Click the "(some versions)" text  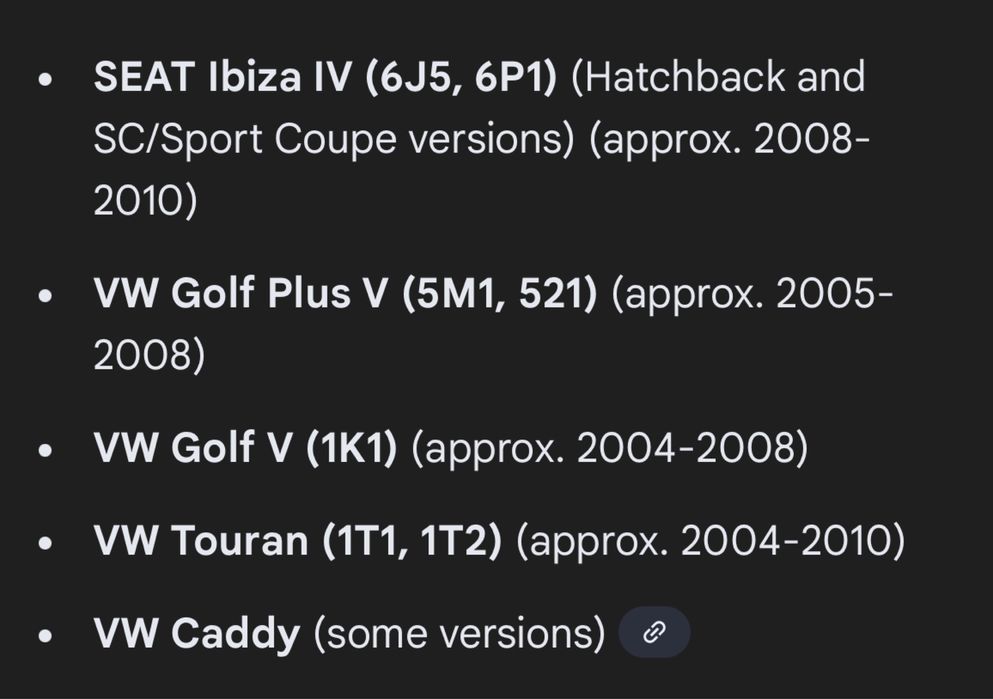(459, 634)
